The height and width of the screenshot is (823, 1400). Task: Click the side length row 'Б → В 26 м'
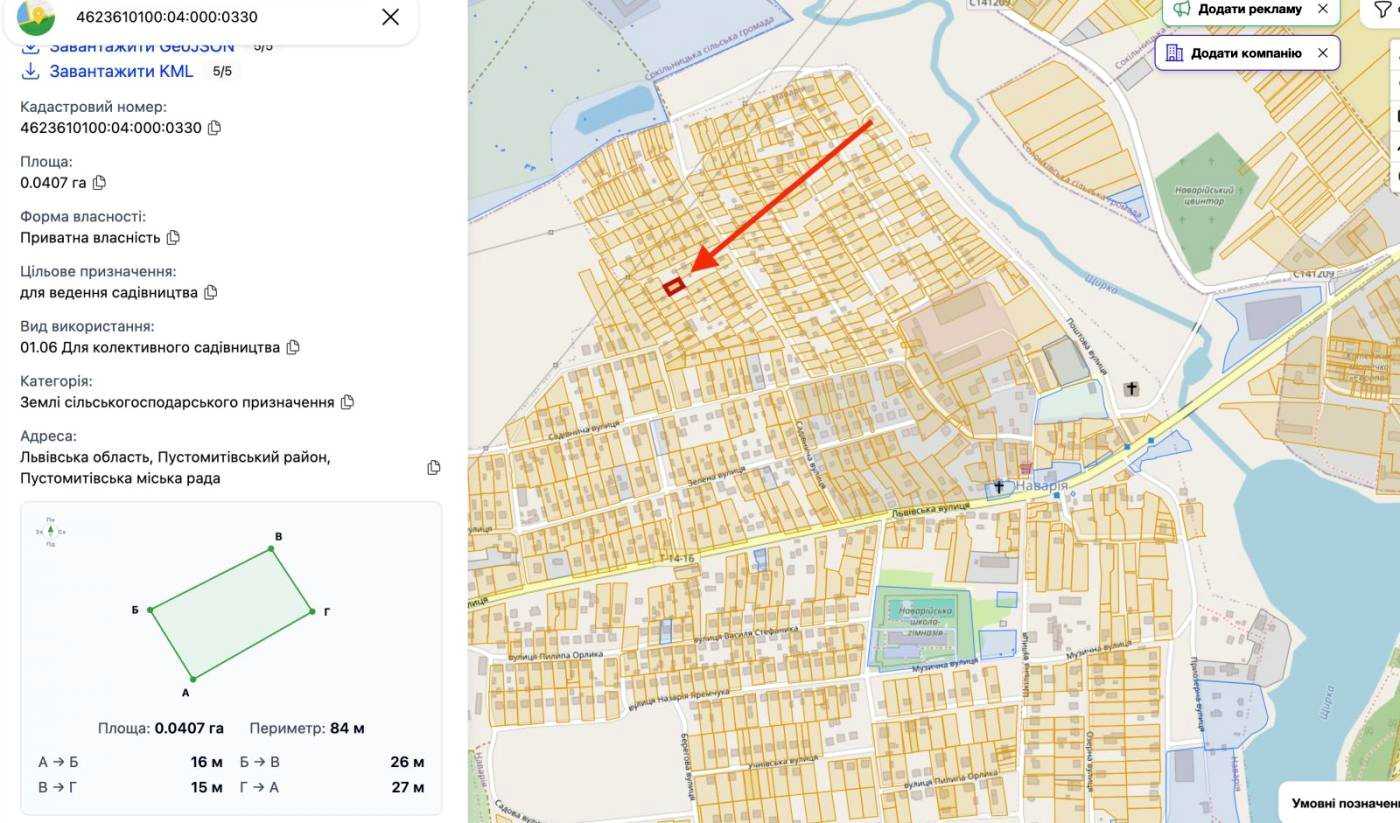coord(332,762)
